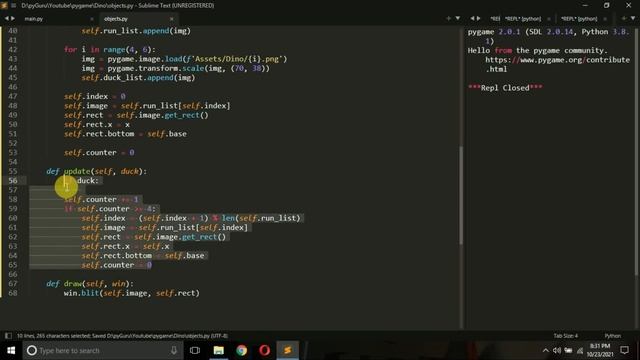640x360 pixels.
Task: Click the 'self.counter = 0' line 53
Action: (x=99, y=152)
